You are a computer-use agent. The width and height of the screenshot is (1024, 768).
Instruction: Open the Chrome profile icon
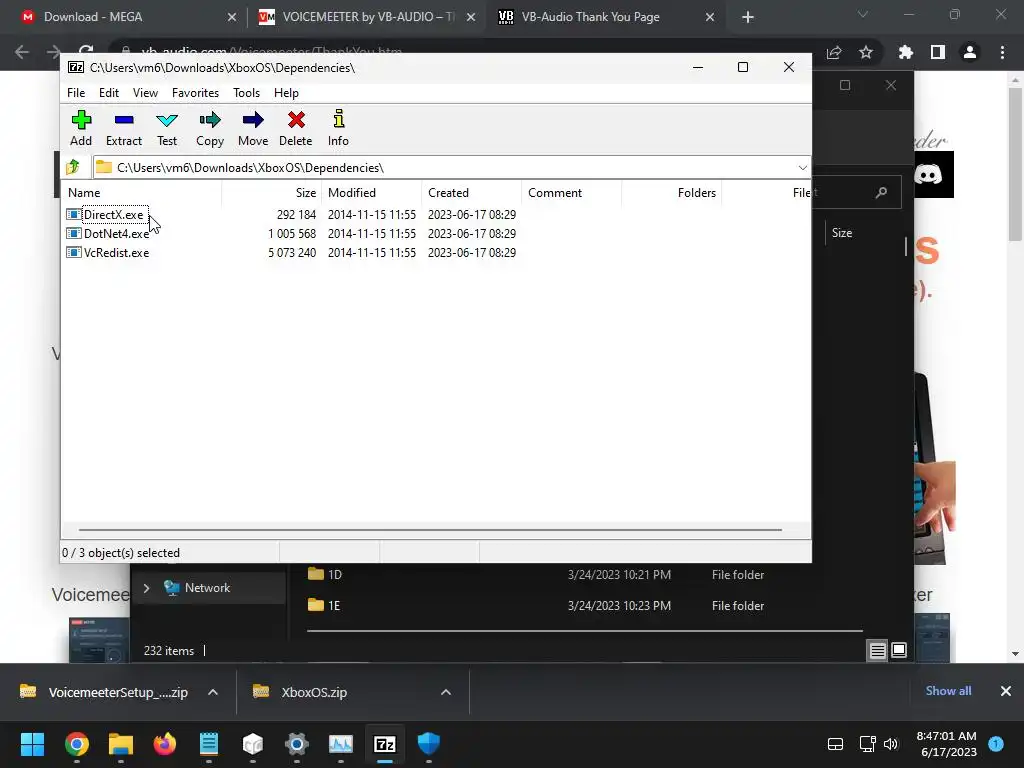(x=970, y=52)
